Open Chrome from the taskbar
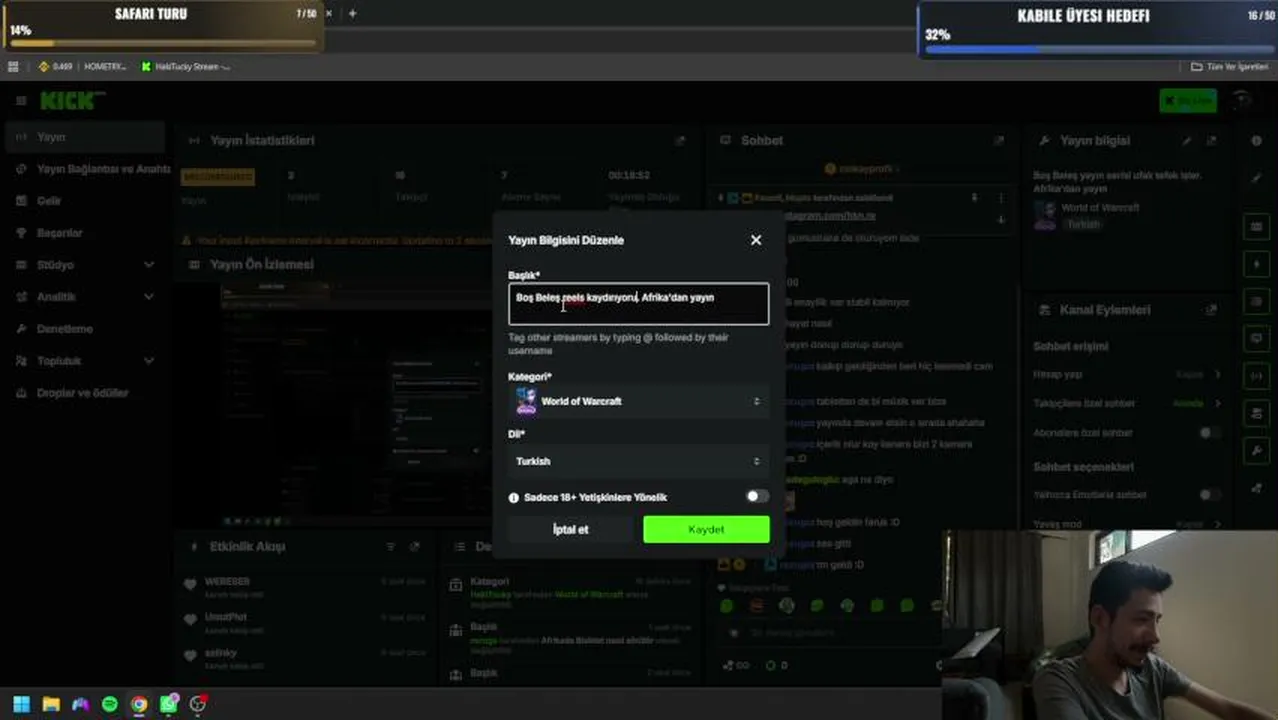This screenshot has width=1278, height=720. pyautogui.click(x=139, y=704)
